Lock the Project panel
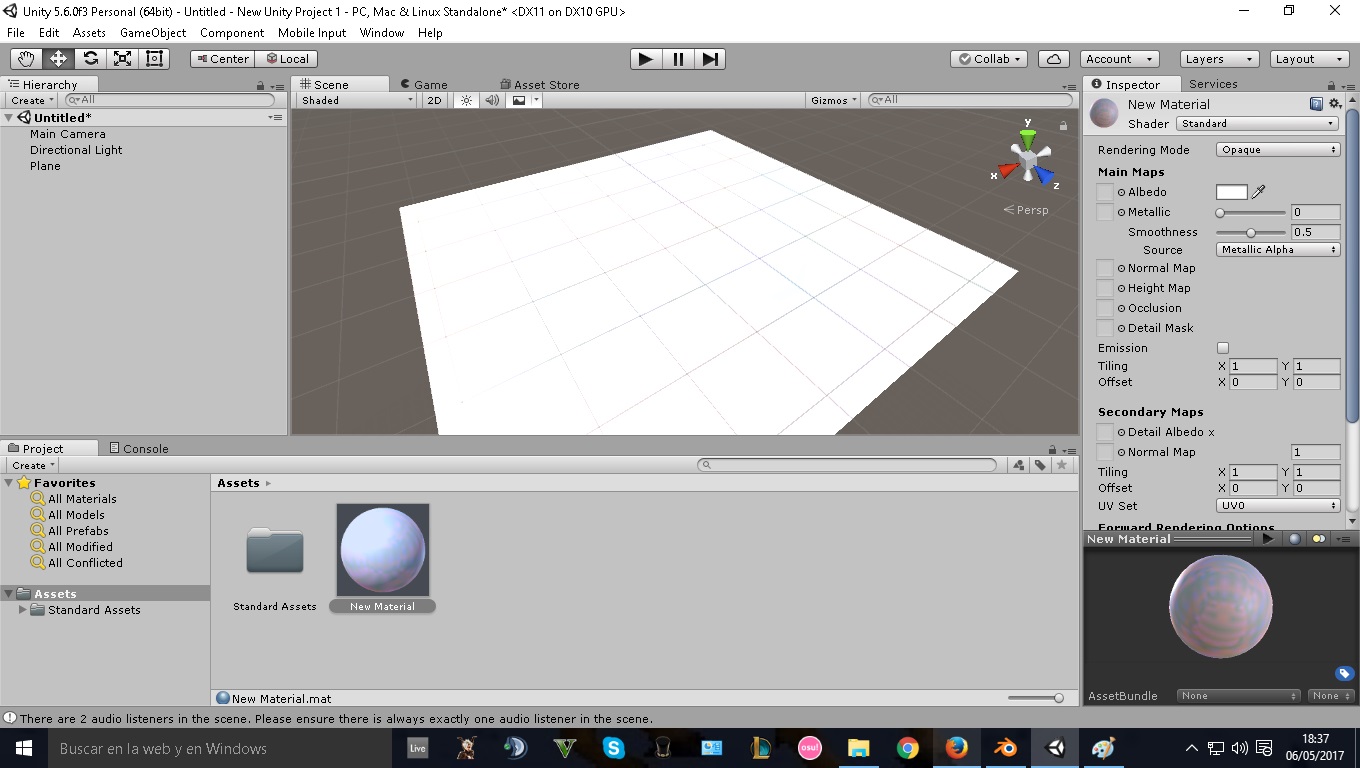This screenshot has width=1360, height=768. pos(1052,450)
